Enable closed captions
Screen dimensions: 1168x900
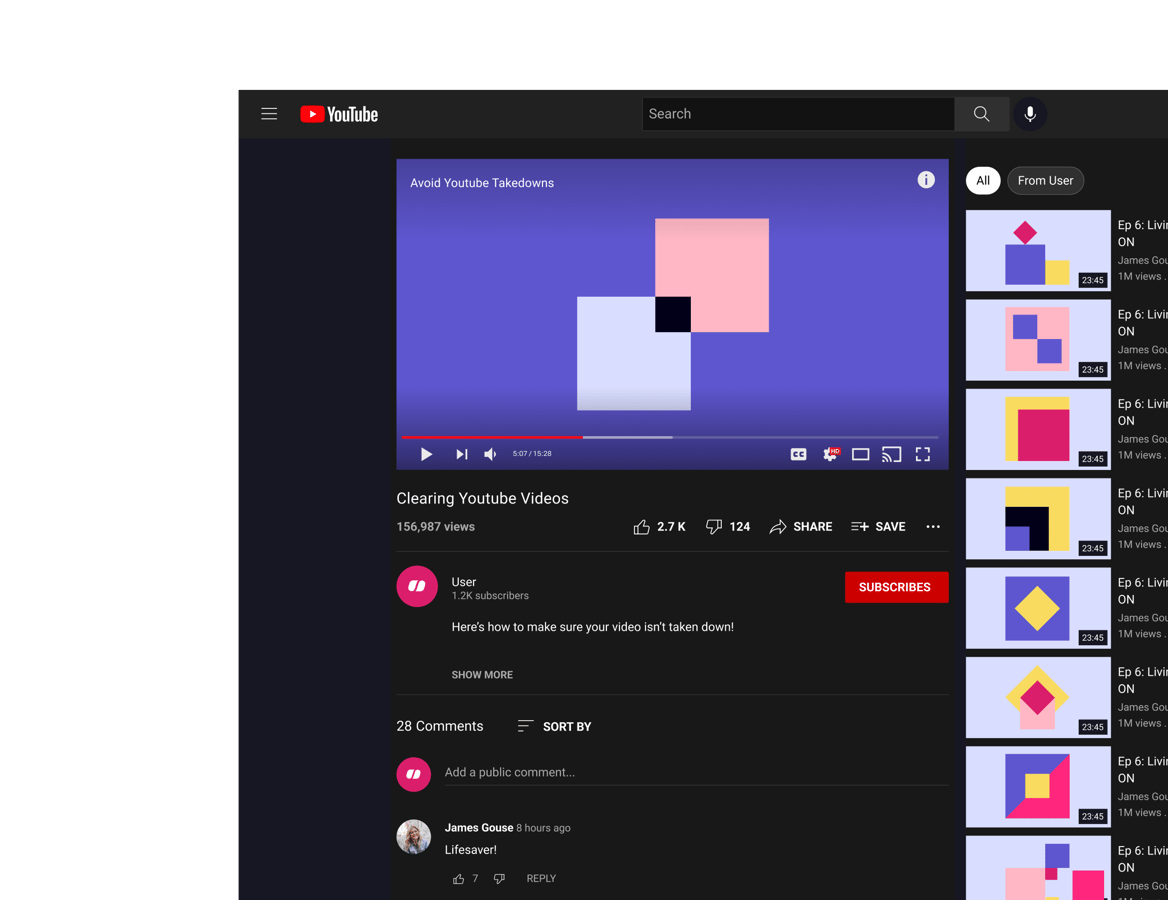(x=798, y=454)
